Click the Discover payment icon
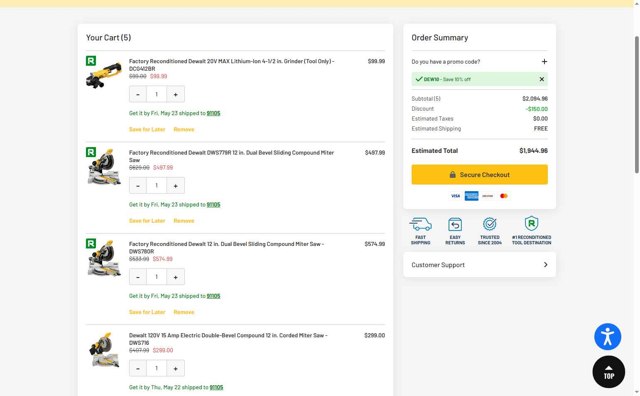640x396 pixels. [x=488, y=196]
